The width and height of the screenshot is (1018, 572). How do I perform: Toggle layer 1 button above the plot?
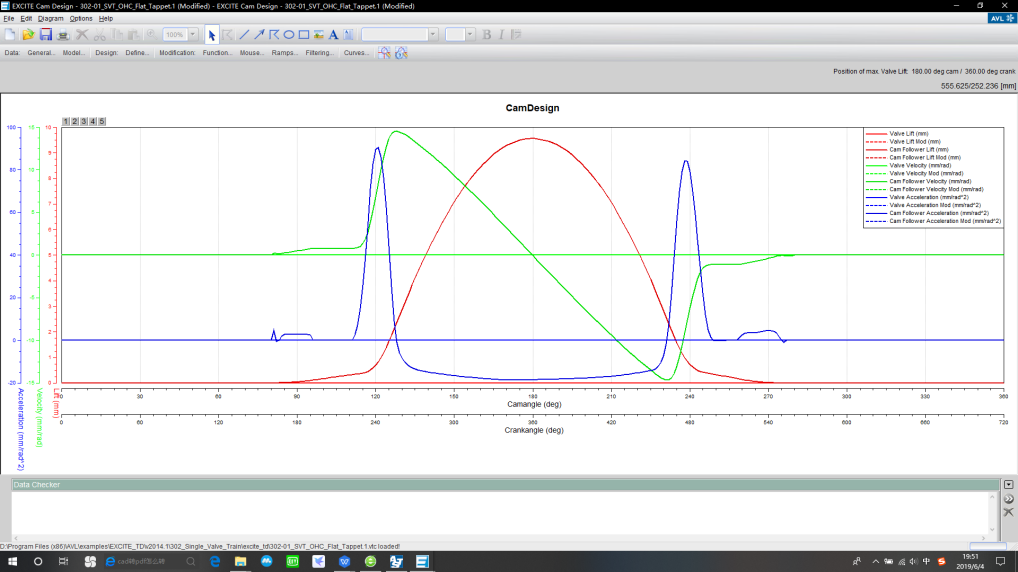tap(66, 121)
